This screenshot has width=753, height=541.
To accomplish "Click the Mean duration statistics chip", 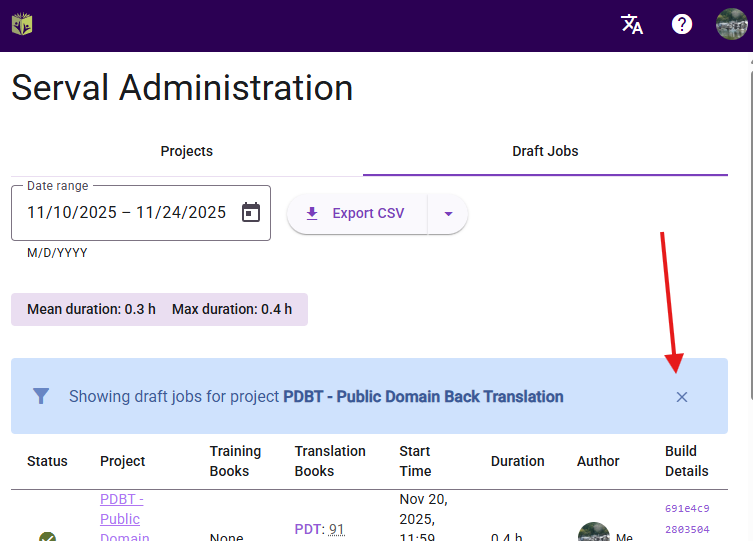I will click(91, 309).
